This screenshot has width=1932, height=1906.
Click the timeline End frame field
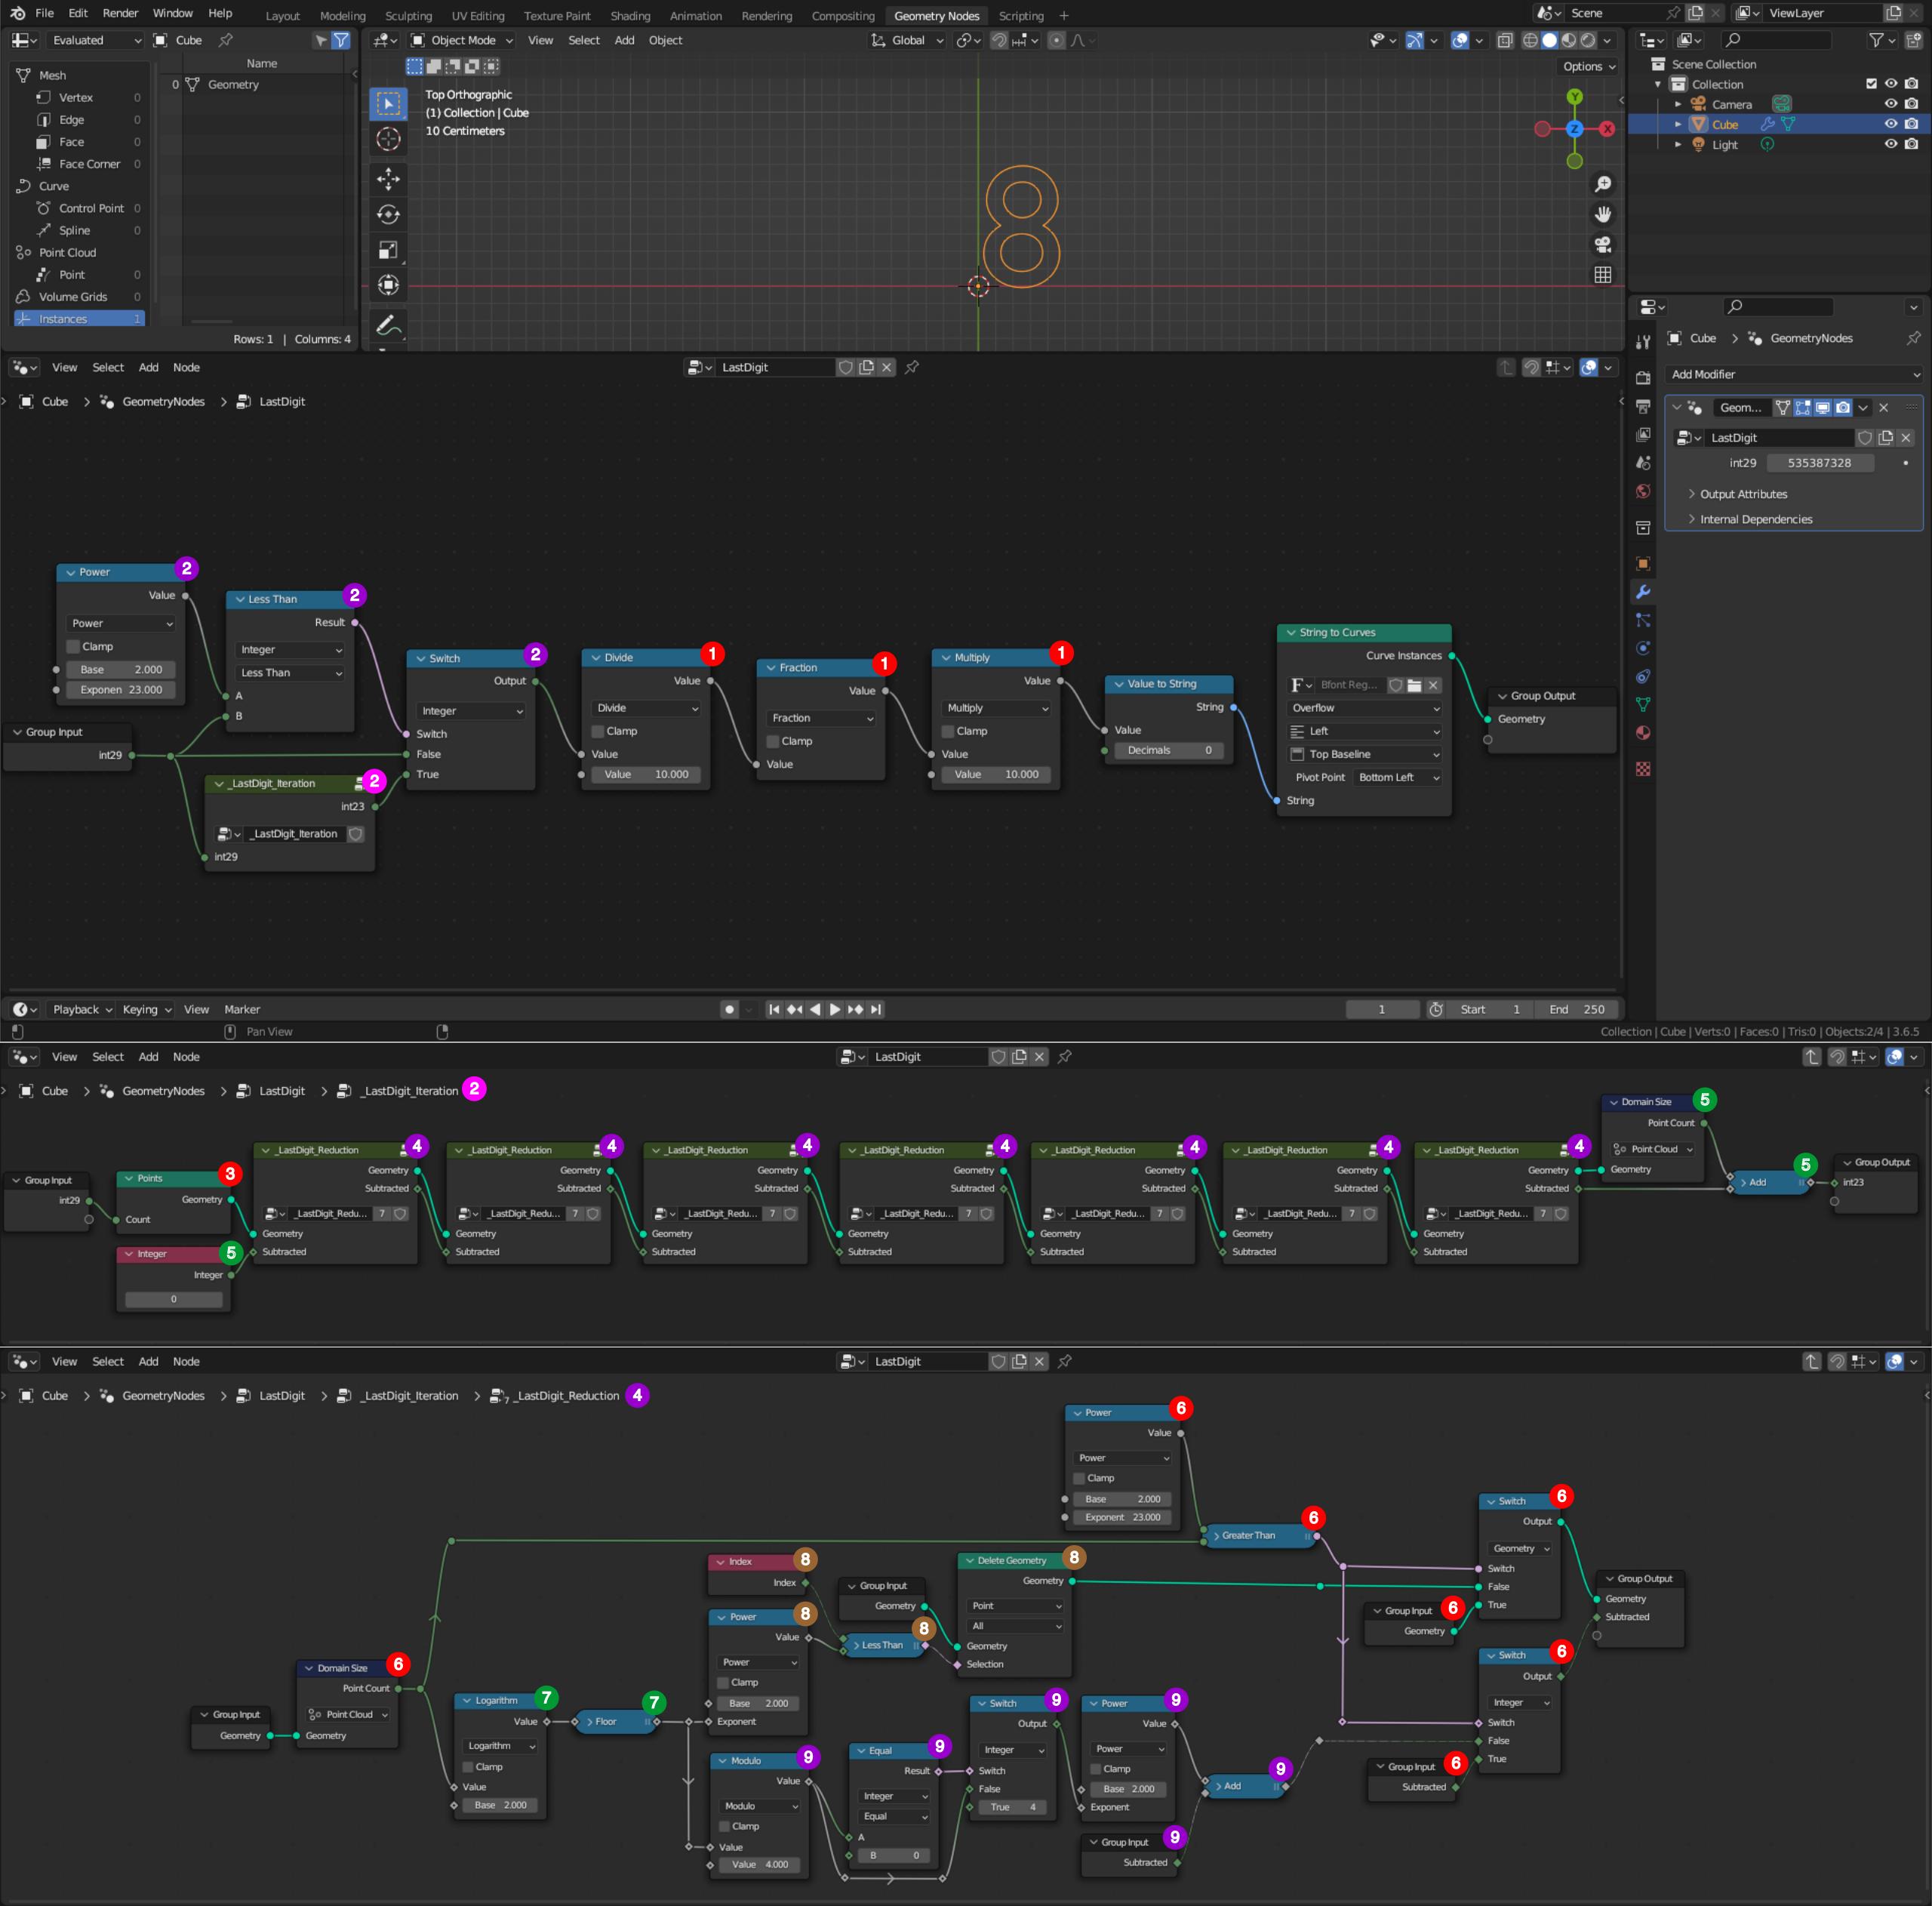click(1577, 1009)
